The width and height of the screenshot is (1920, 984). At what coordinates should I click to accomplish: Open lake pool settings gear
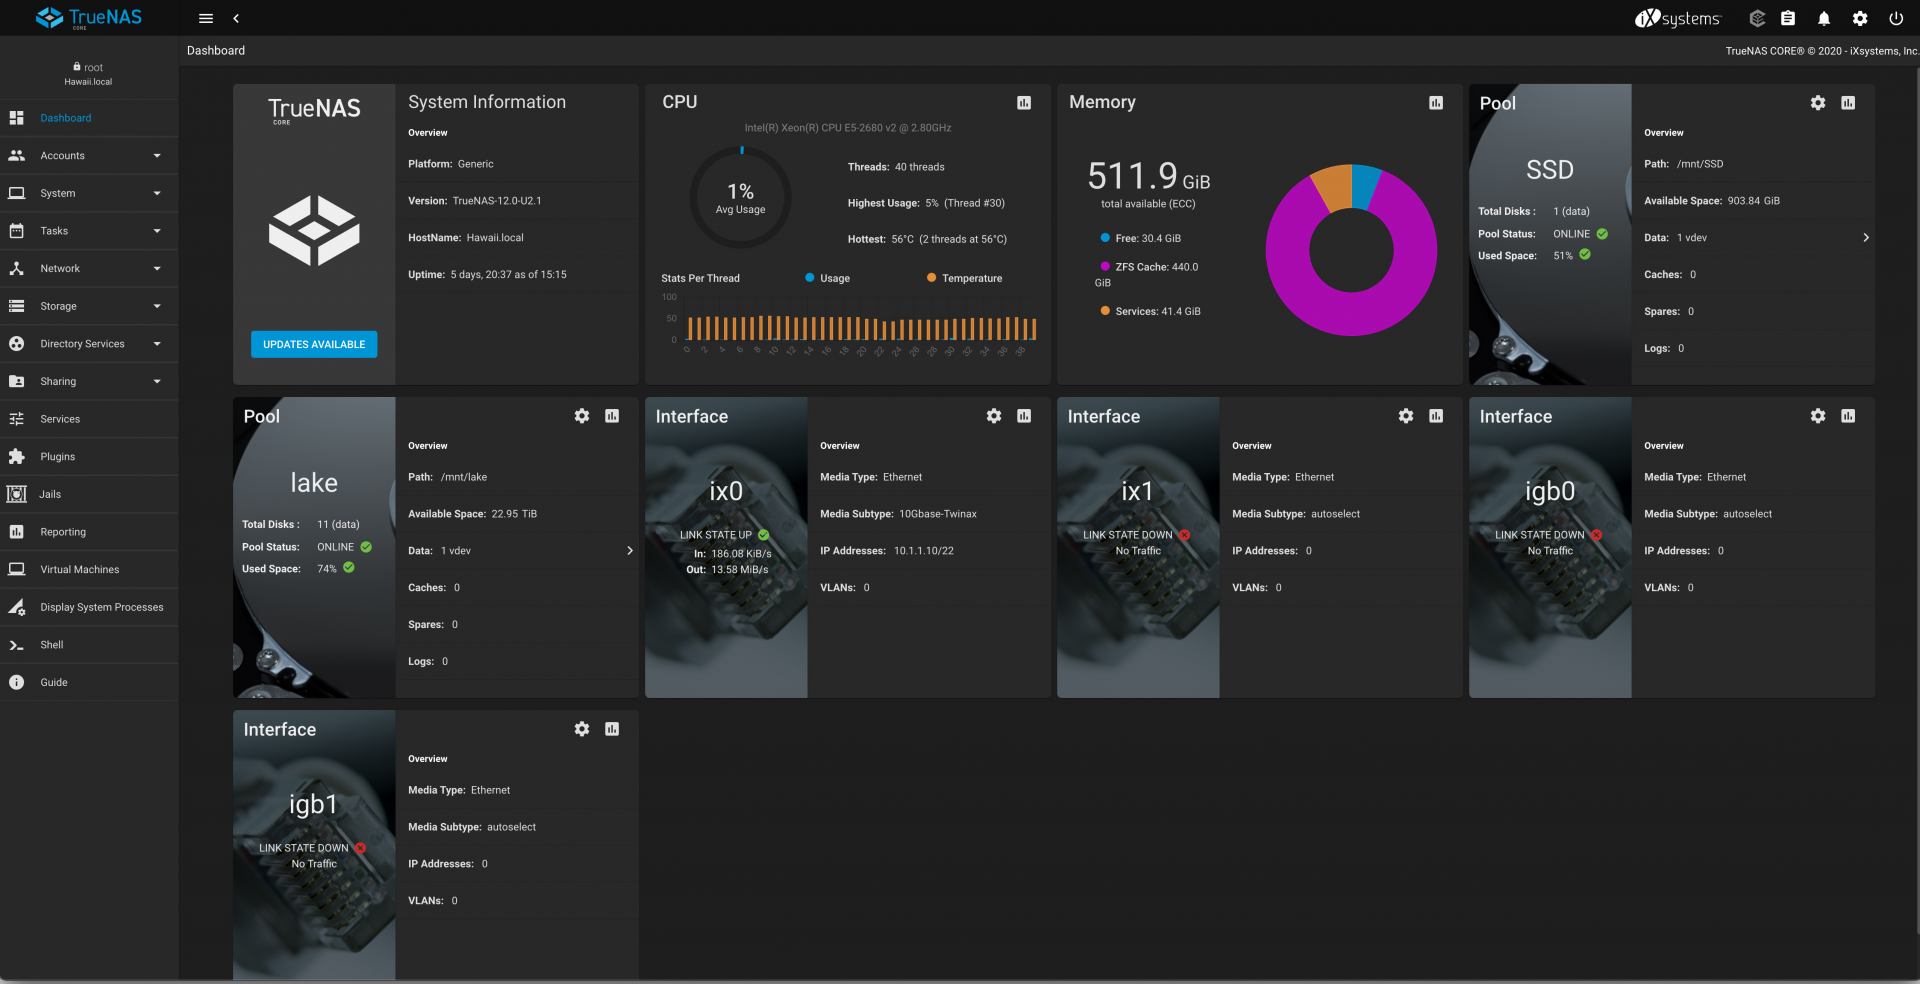[x=582, y=416]
